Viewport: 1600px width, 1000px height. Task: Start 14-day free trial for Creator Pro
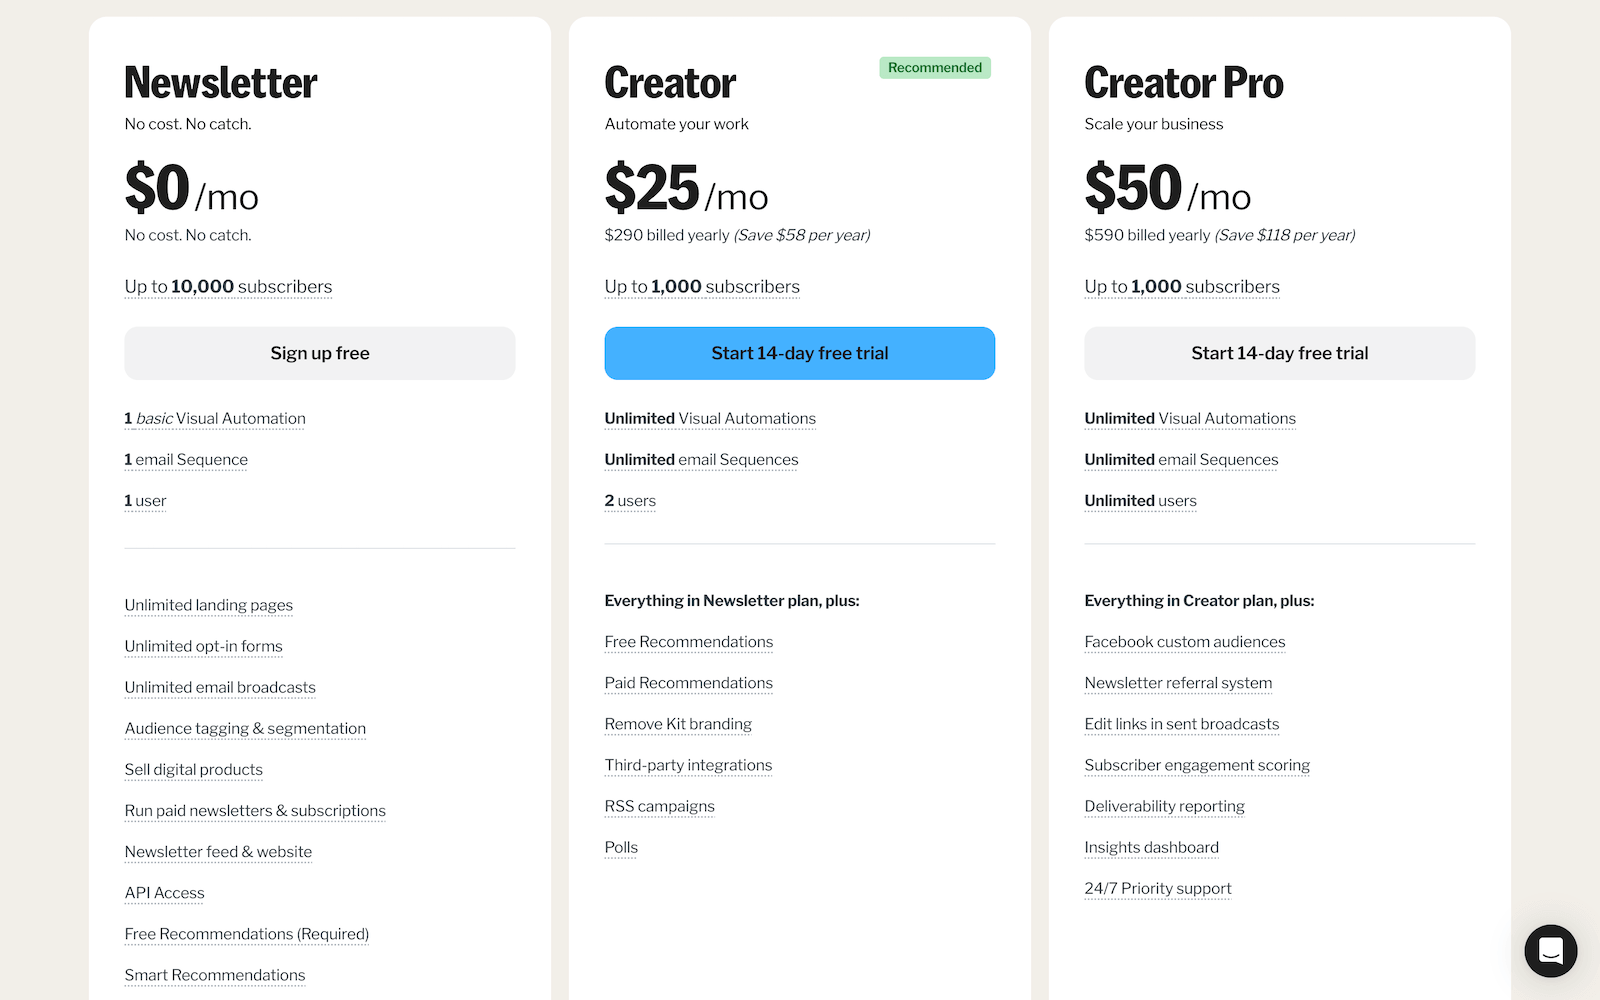pyautogui.click(x=1280, y=353)
